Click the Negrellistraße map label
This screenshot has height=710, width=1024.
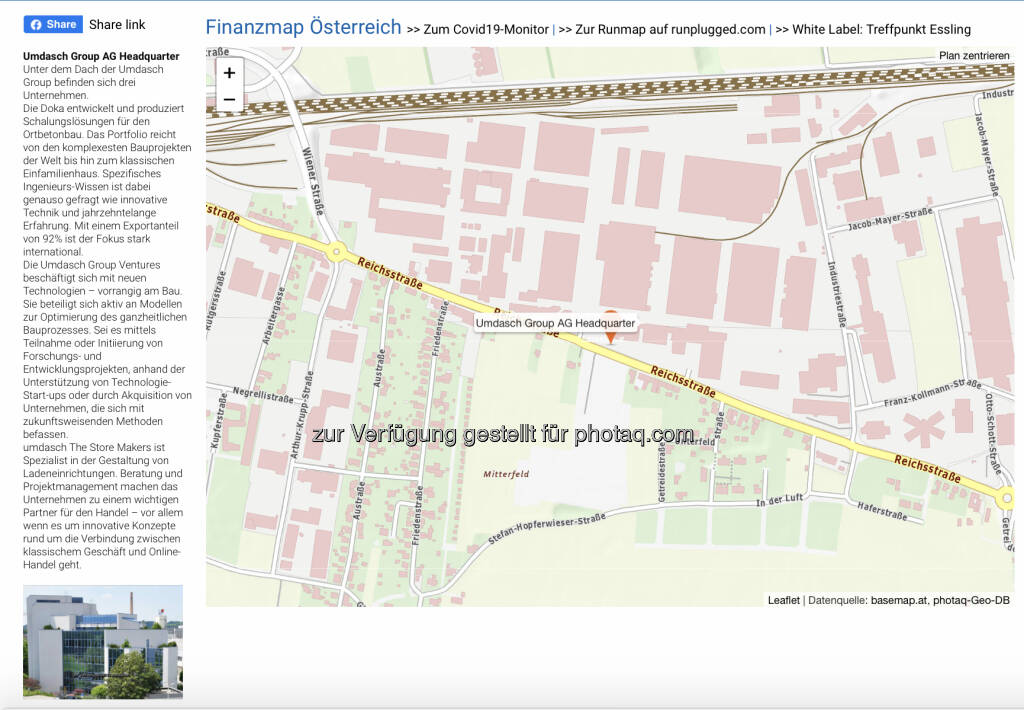tap(263, 395)
